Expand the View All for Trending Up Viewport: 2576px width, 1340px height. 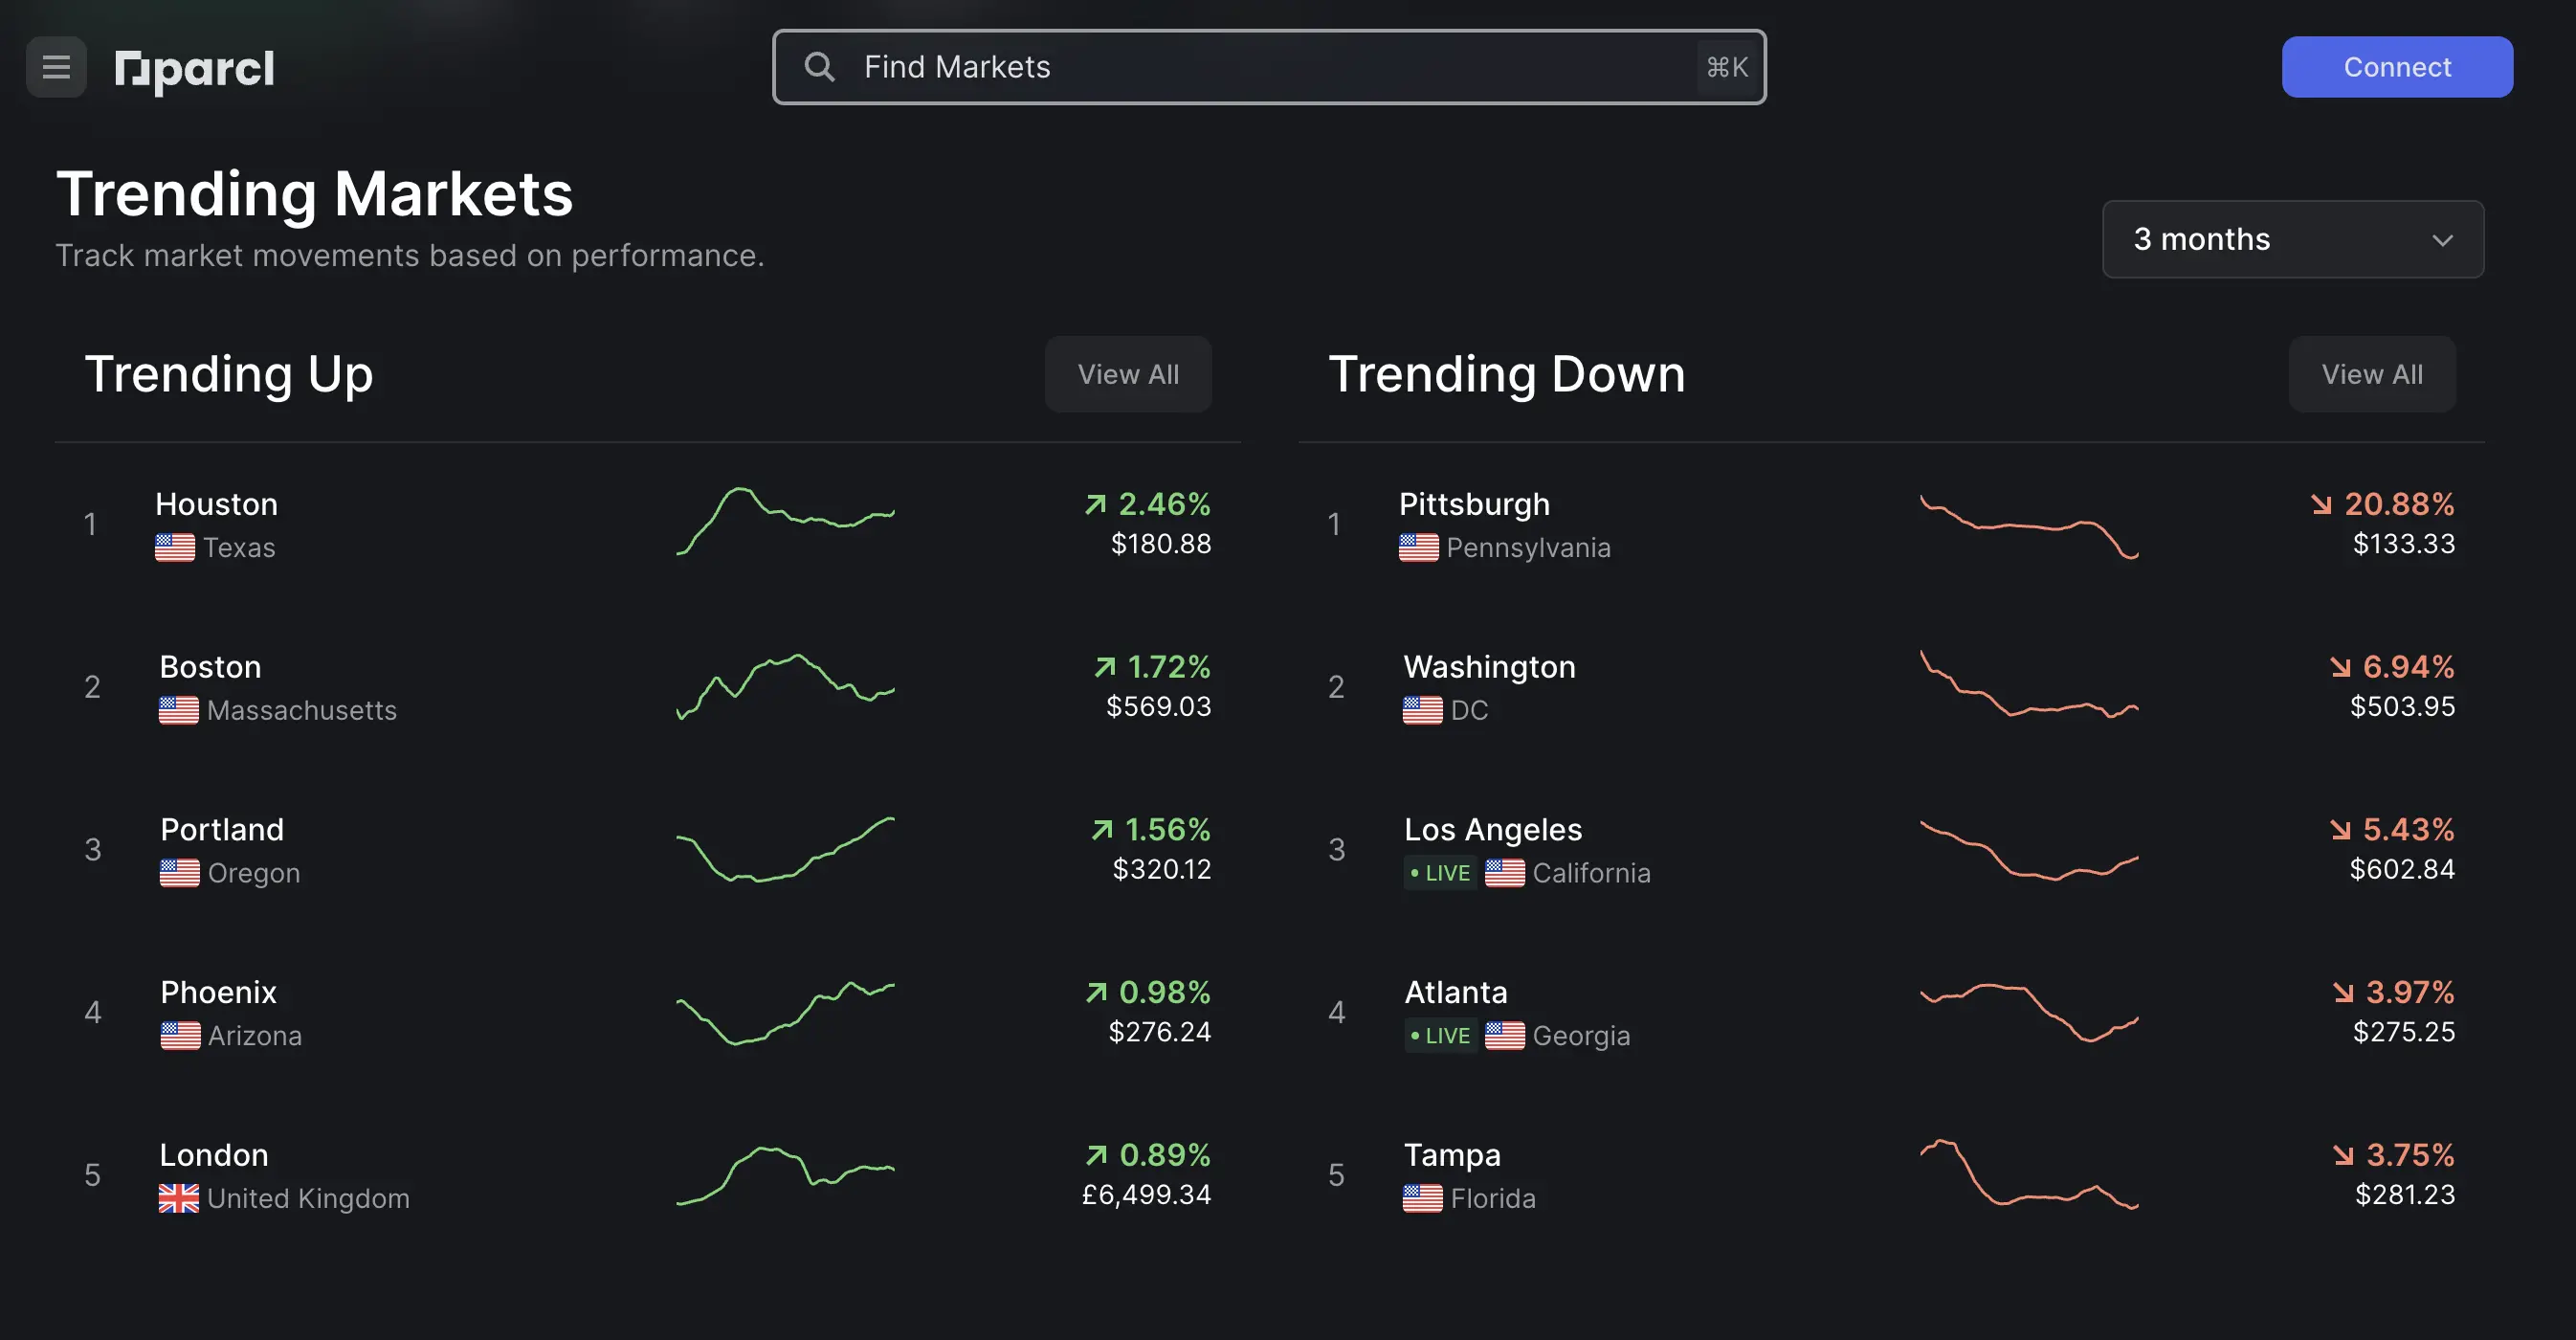click(1128, 373)
